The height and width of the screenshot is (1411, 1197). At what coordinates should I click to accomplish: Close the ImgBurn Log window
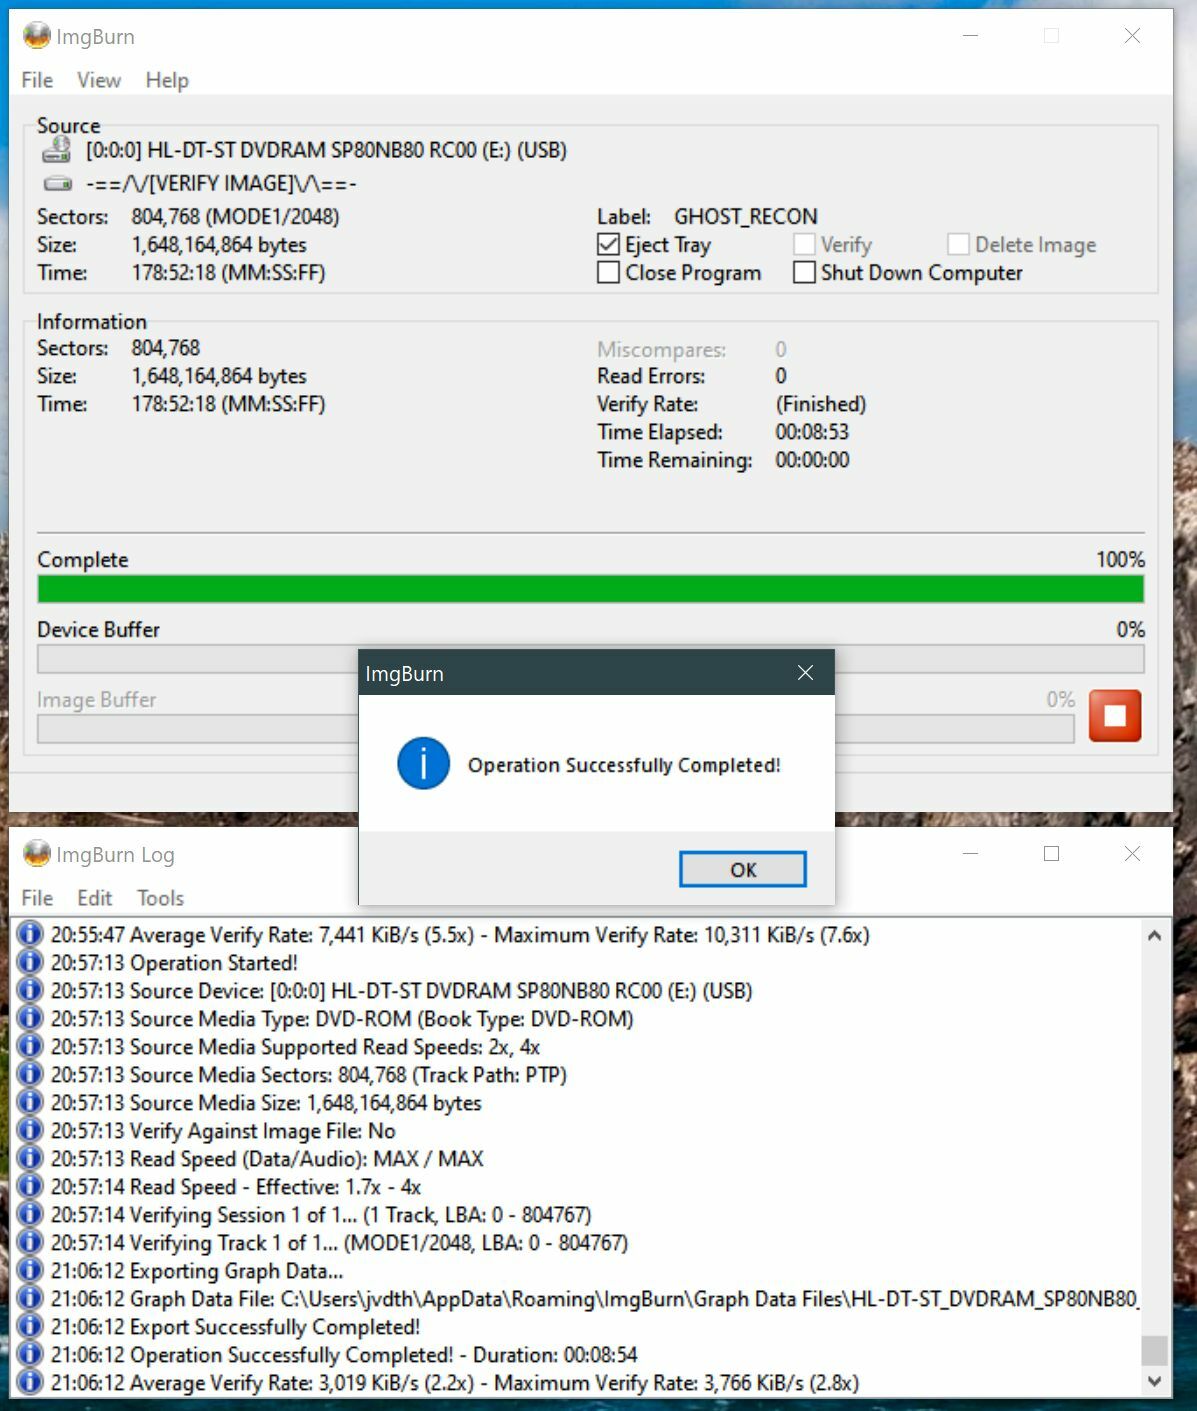pos(1132,853)
